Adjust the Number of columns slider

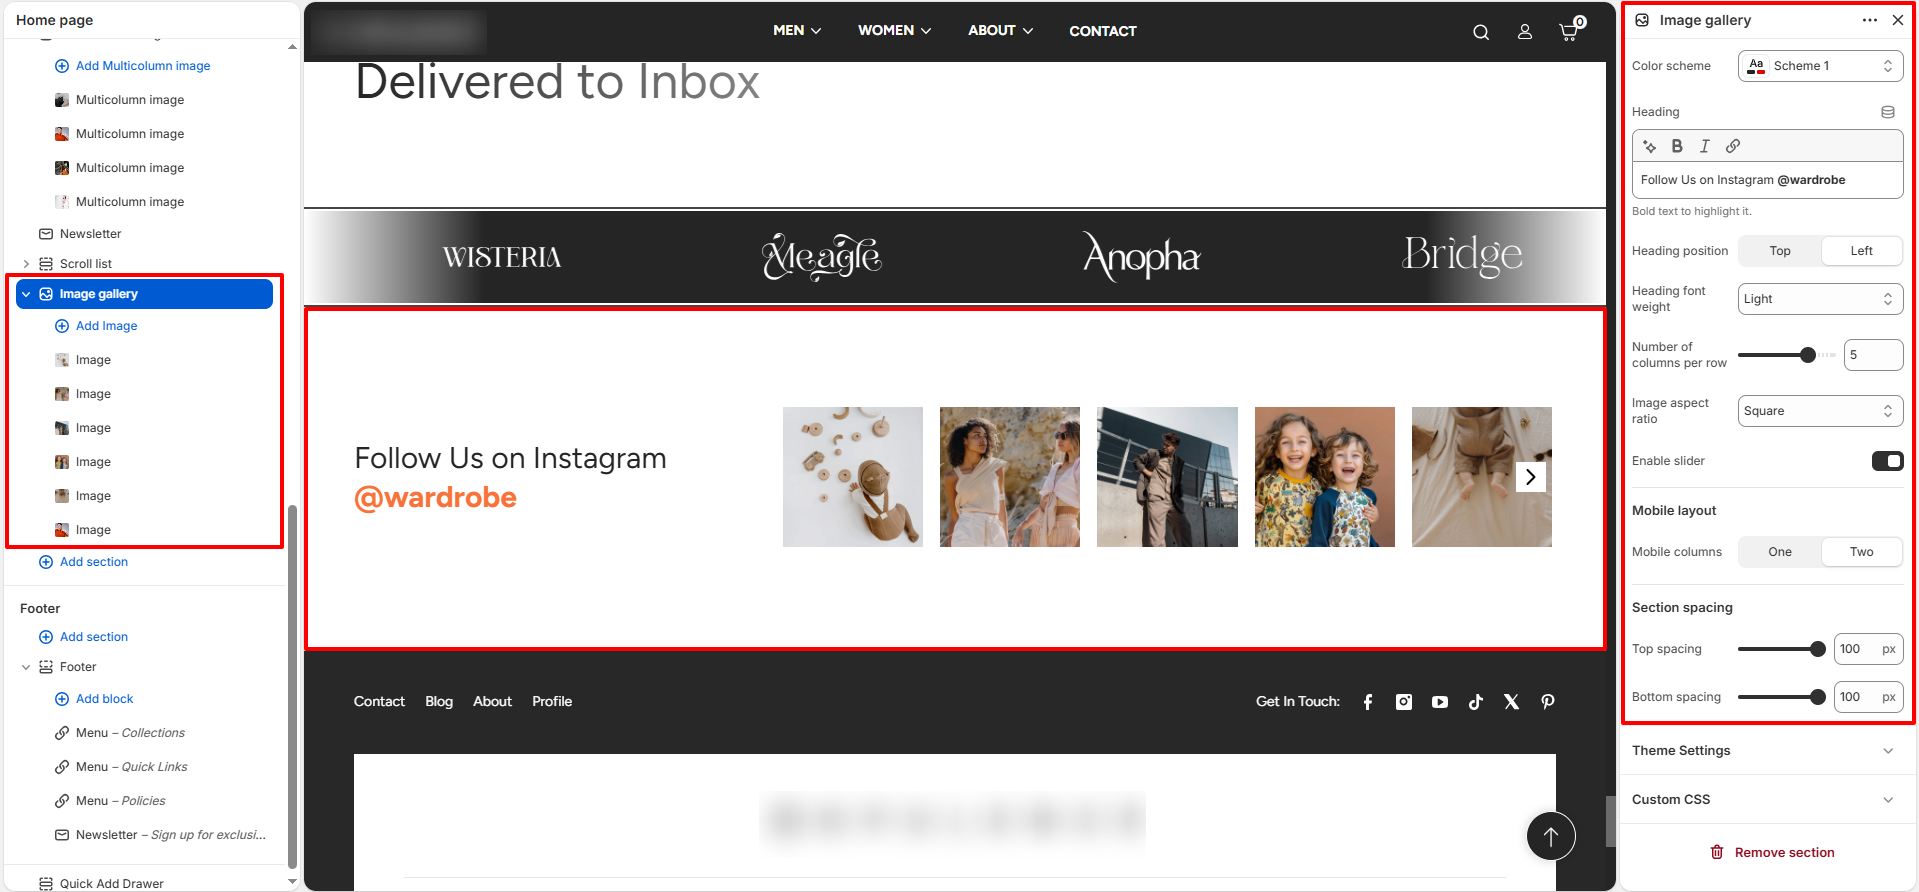click(1808, 355)
